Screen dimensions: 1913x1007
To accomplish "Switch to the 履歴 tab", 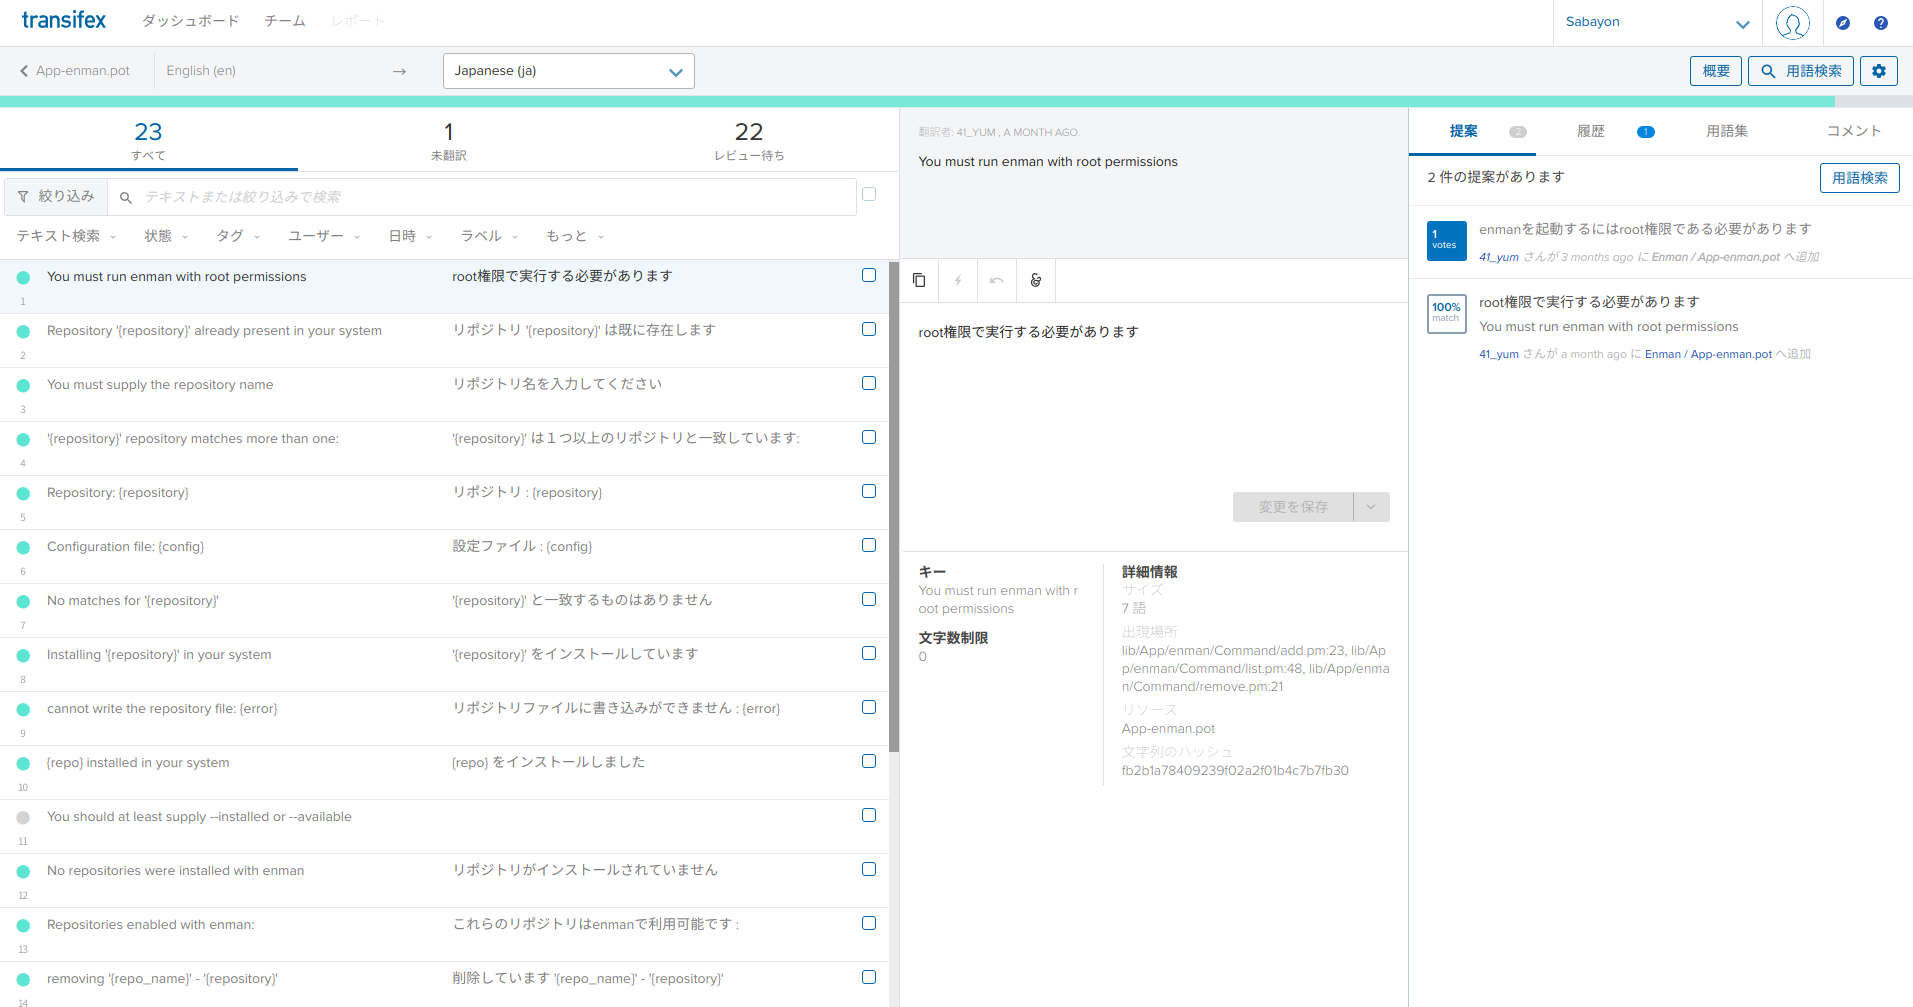I will pos(1590,131).
